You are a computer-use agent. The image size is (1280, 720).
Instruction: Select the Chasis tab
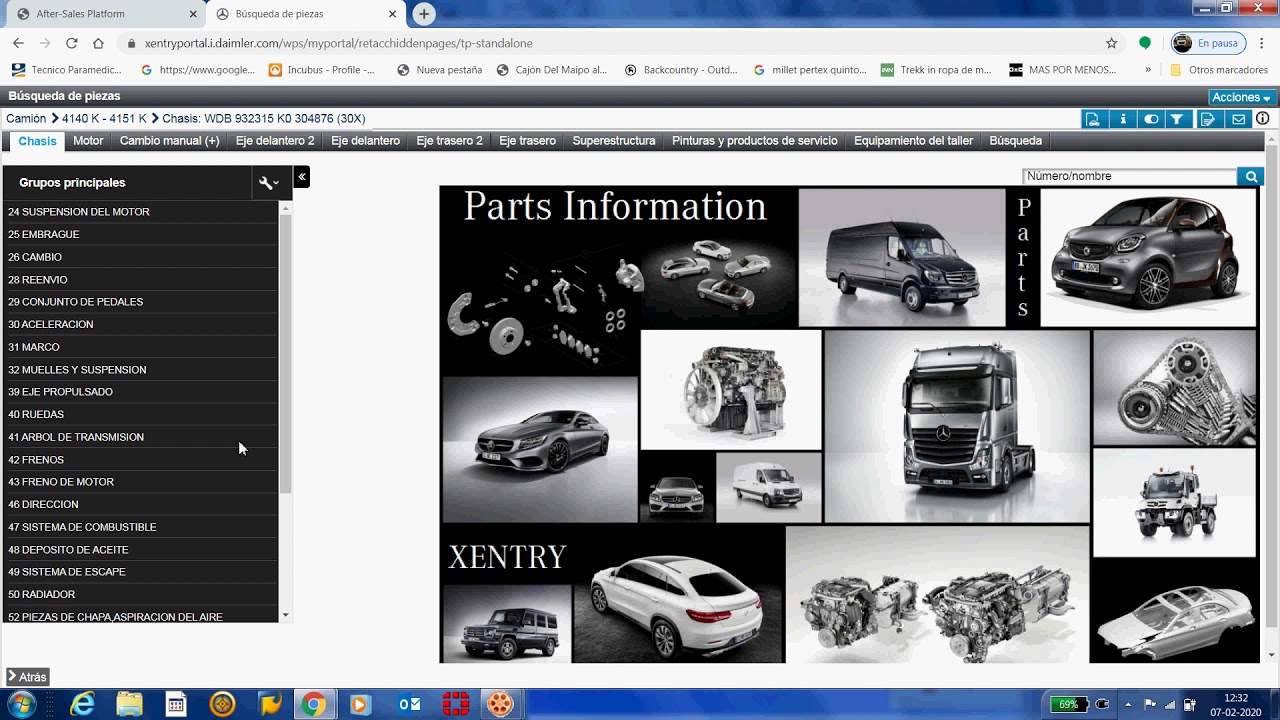pyautogui.click(x=37, y=141)
